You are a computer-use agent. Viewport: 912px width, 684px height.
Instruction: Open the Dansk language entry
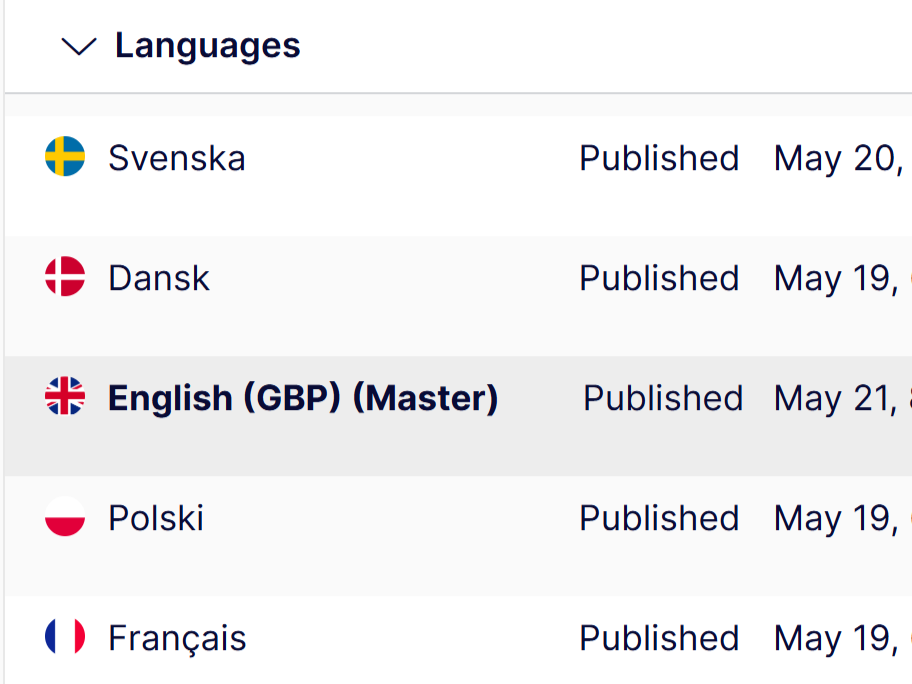[x=159, y=278]
